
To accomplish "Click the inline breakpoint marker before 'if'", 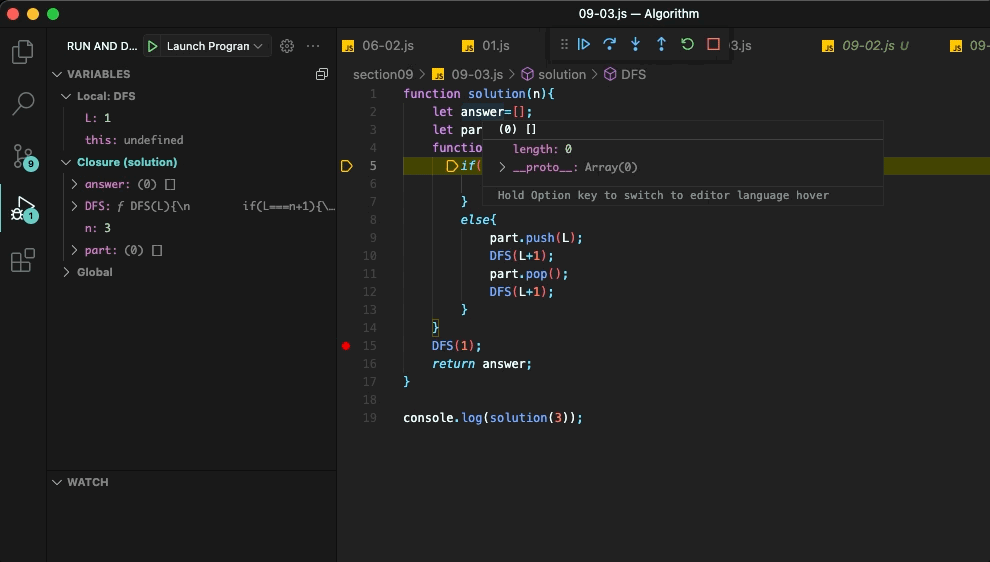I will [x=452, y=166].
